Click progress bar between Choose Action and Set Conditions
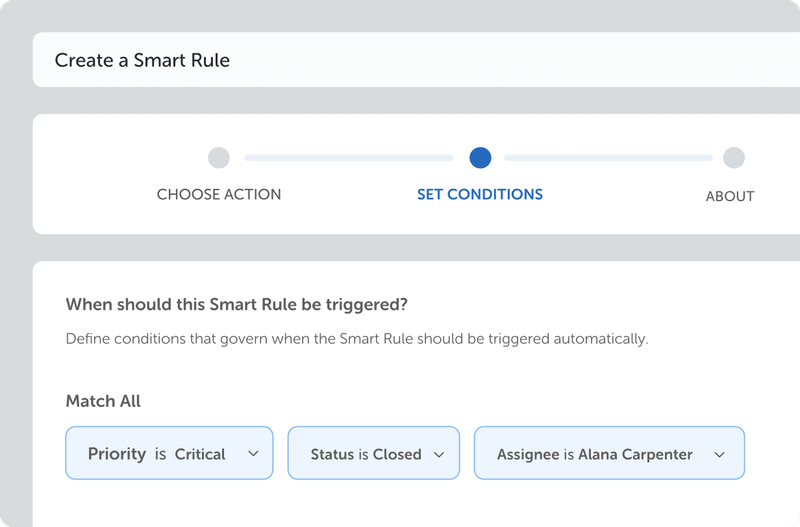 348,158
